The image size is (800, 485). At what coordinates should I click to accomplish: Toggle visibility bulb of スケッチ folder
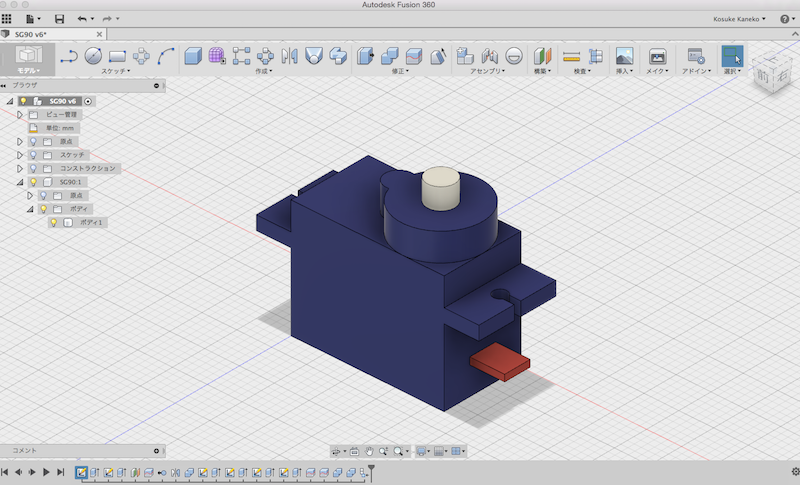[33, 155]
